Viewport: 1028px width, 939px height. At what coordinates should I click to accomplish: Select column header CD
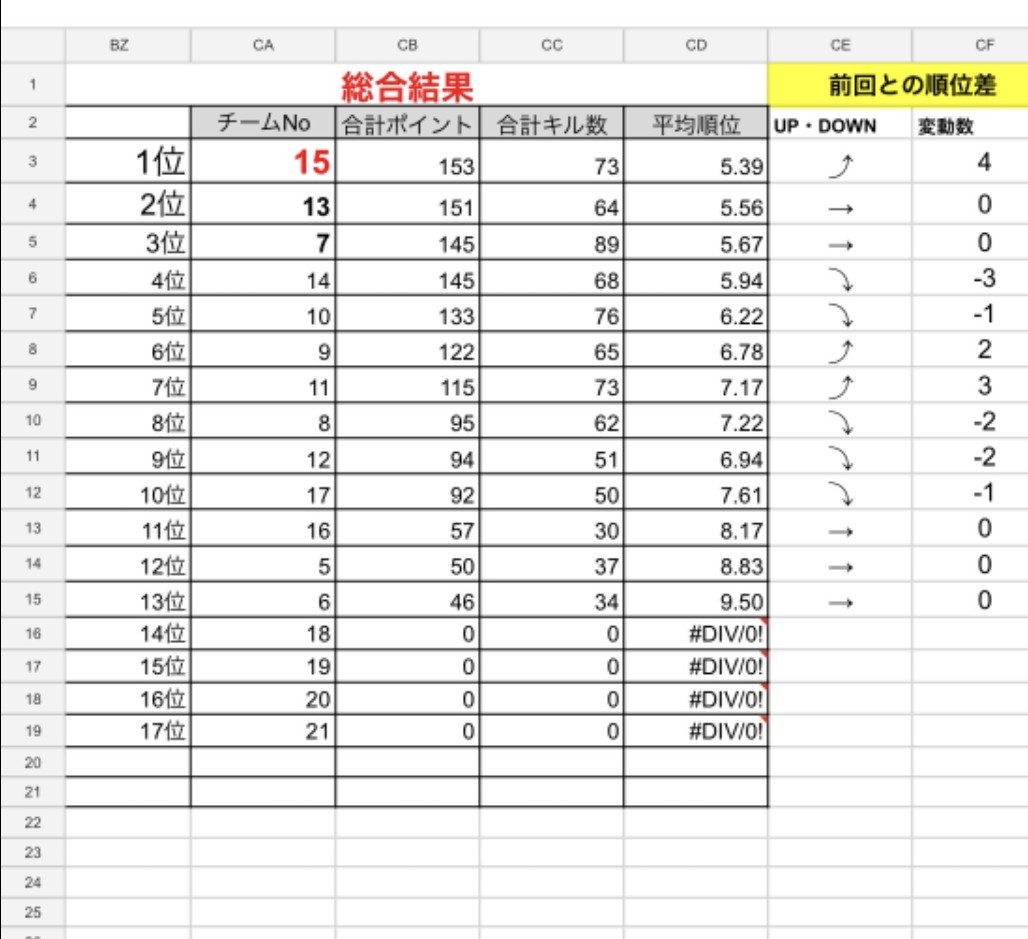tap(694, 44)
